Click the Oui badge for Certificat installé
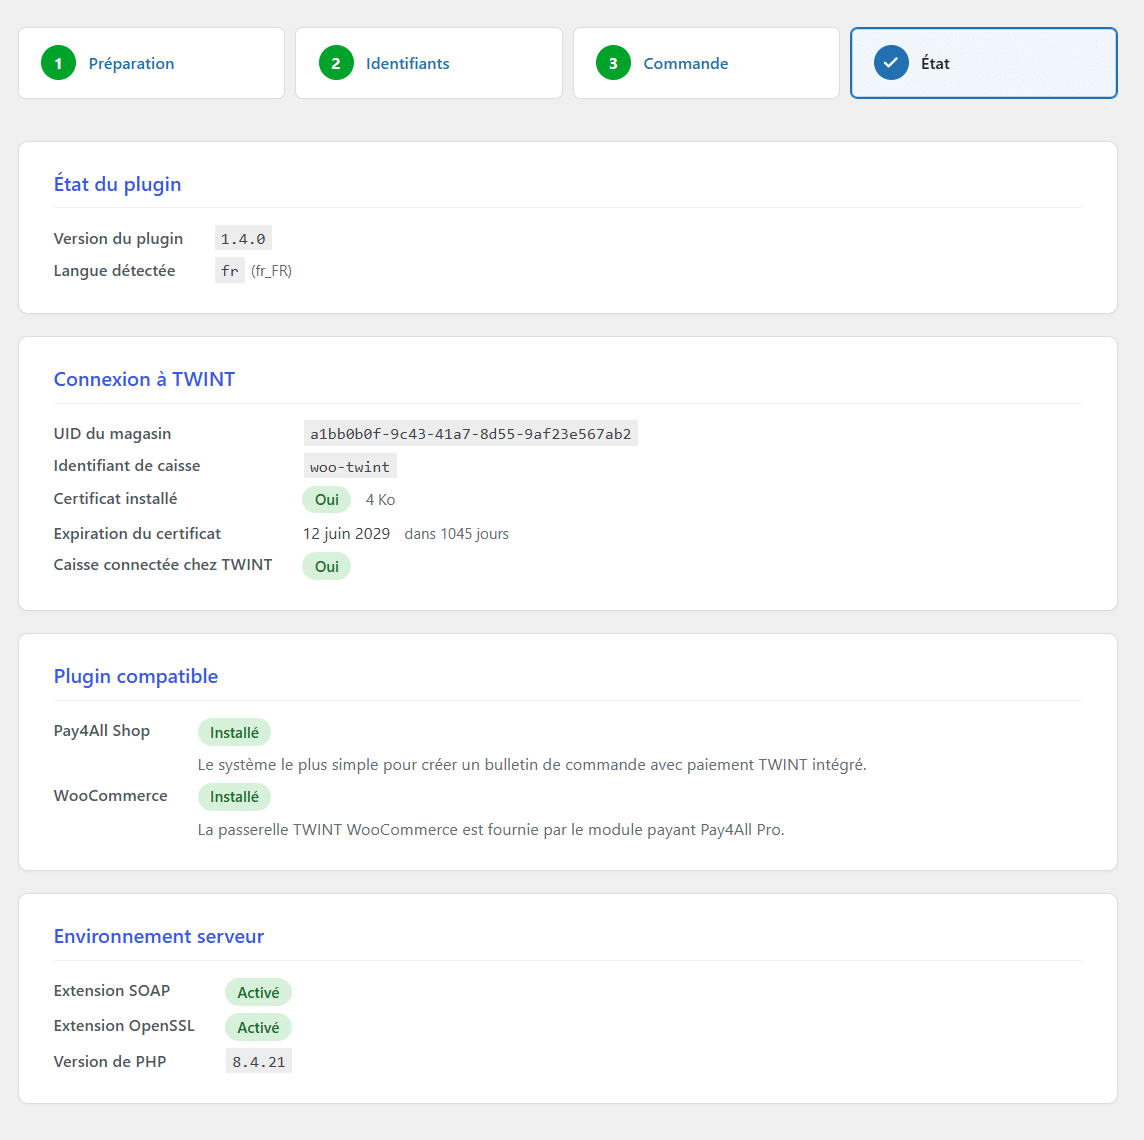 point(326,500)
